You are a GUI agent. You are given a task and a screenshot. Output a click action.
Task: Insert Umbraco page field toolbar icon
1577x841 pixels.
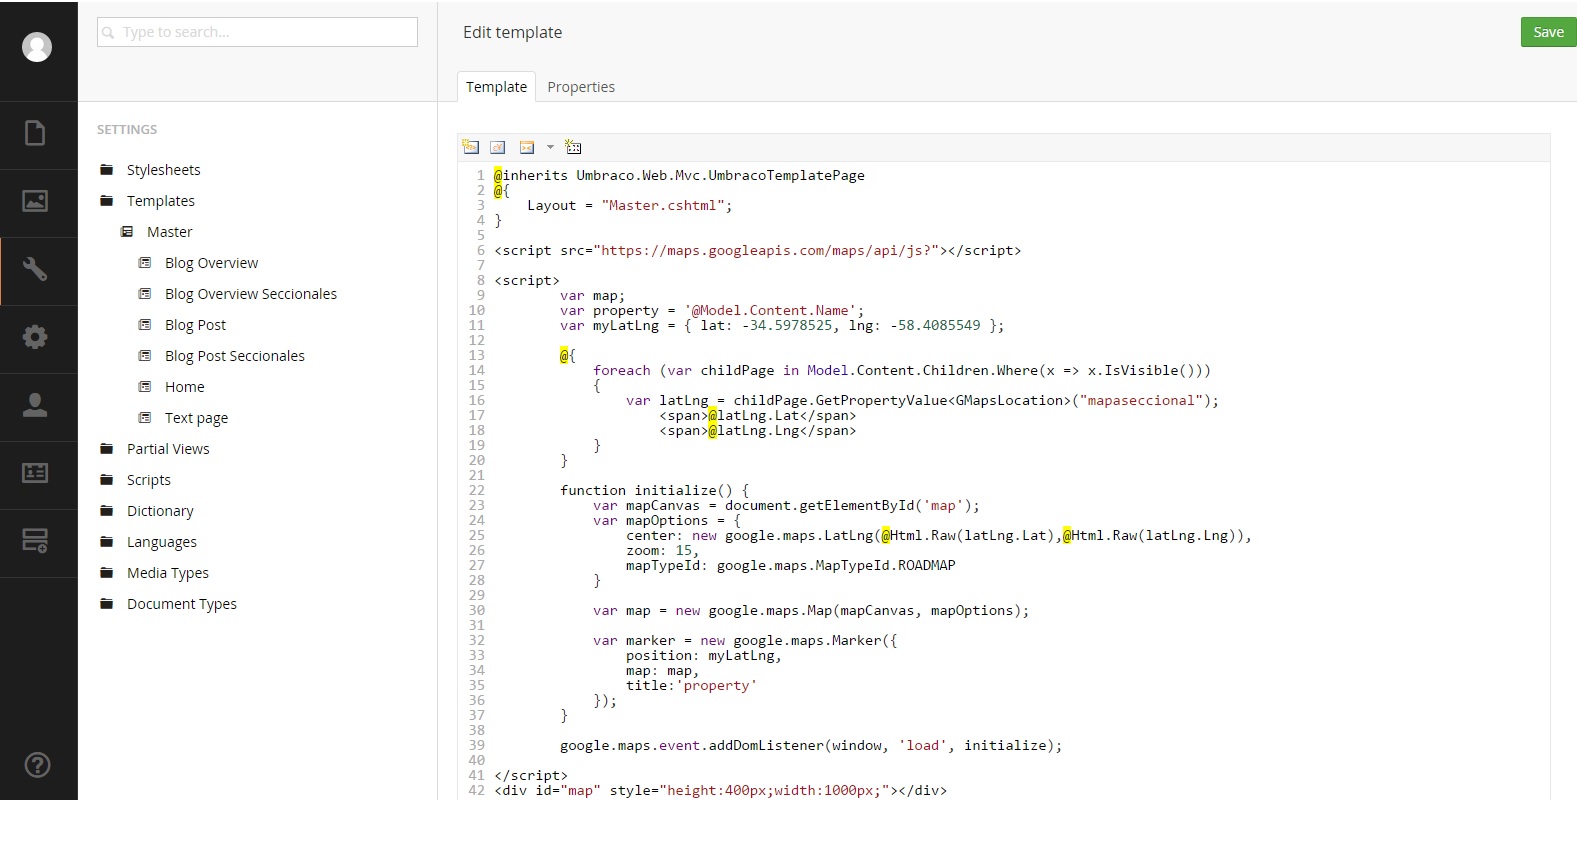[x=471, y=147]
